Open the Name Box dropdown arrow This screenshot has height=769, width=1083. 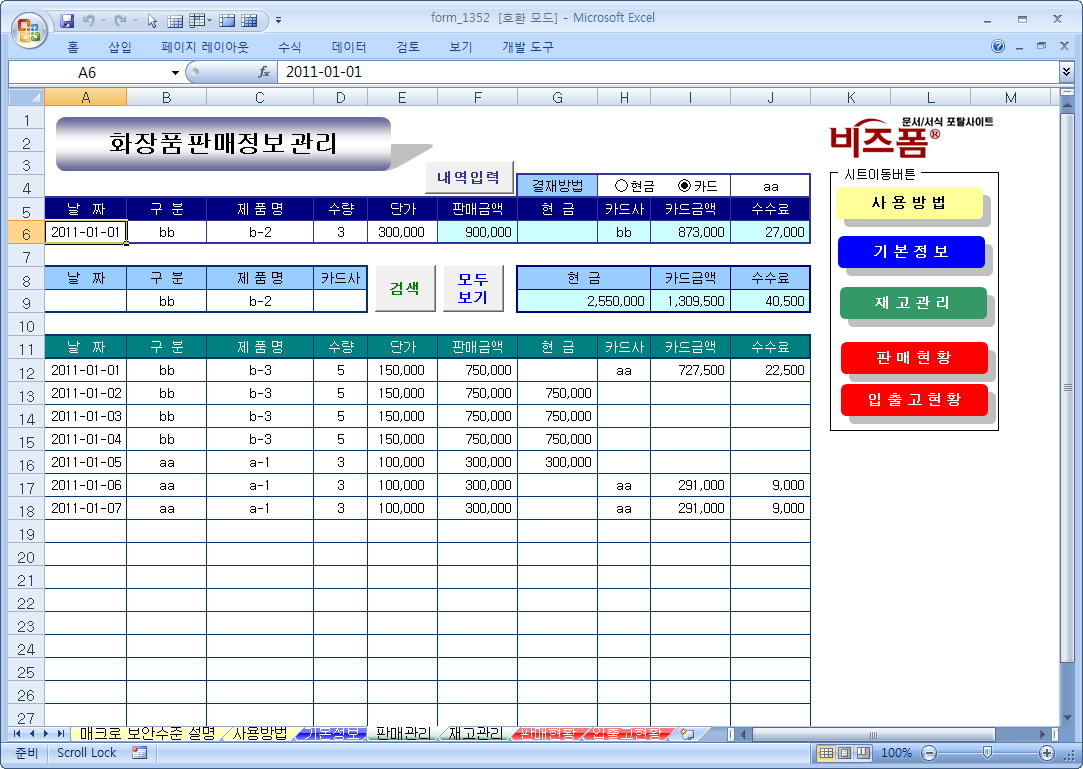click(x=175, y=72)
